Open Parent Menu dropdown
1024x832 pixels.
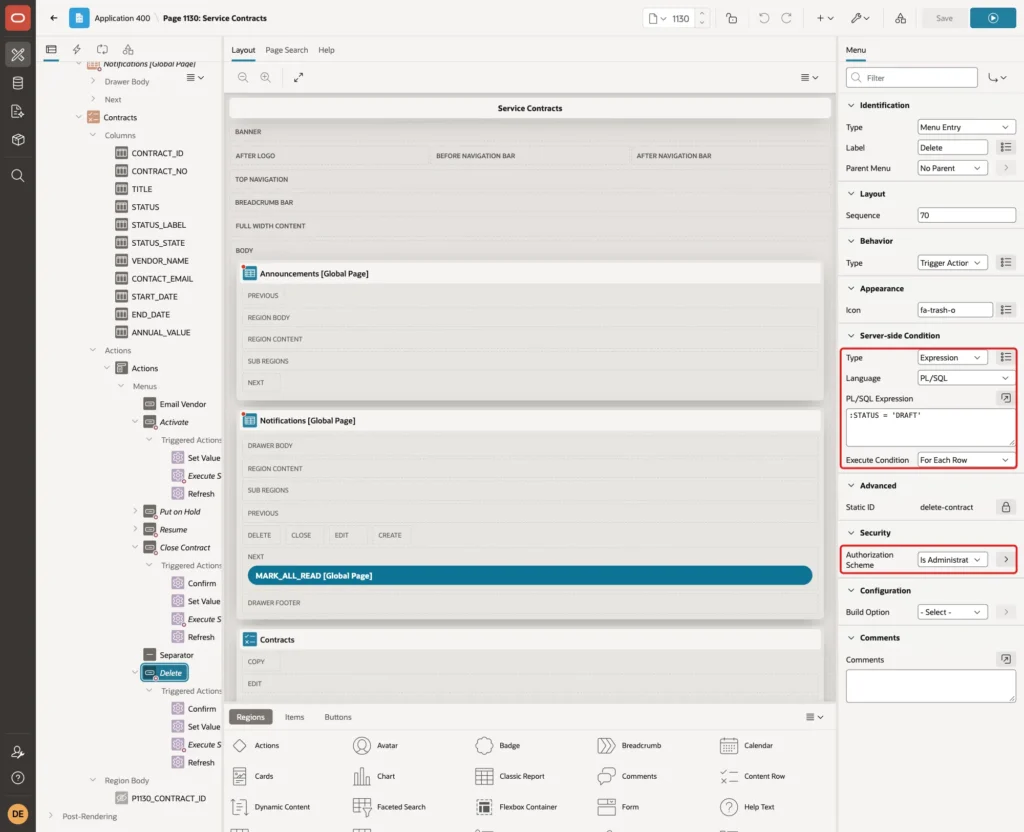[x=952, y=168]
